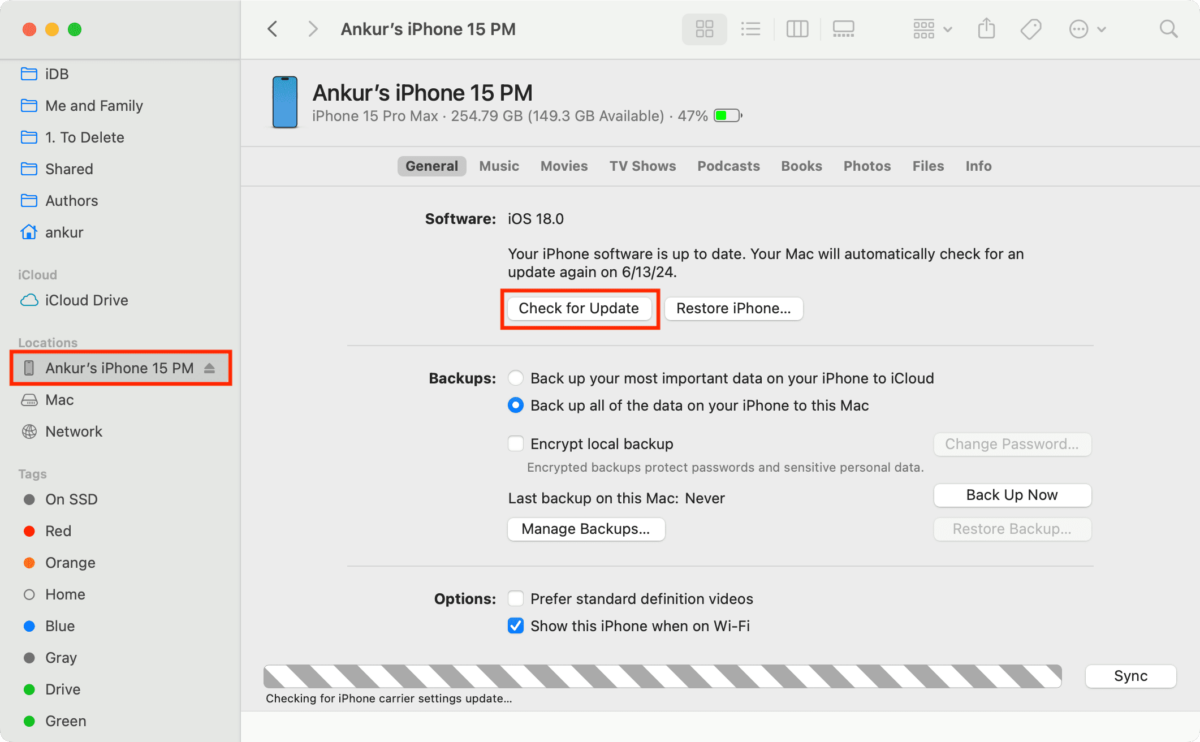Eject Ankur's iPhone 15 PM

click(x=209, y=368)
